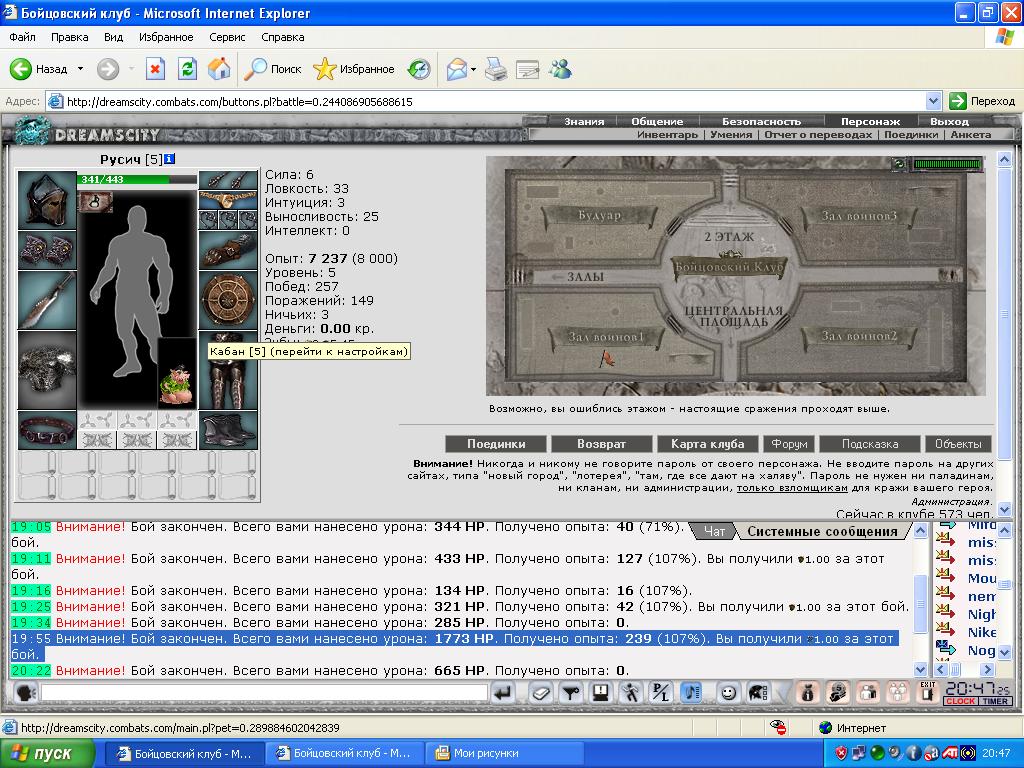Click the helmet equipment slot
This screenshot has width=1024, height=768.
(x=47, y=200)
